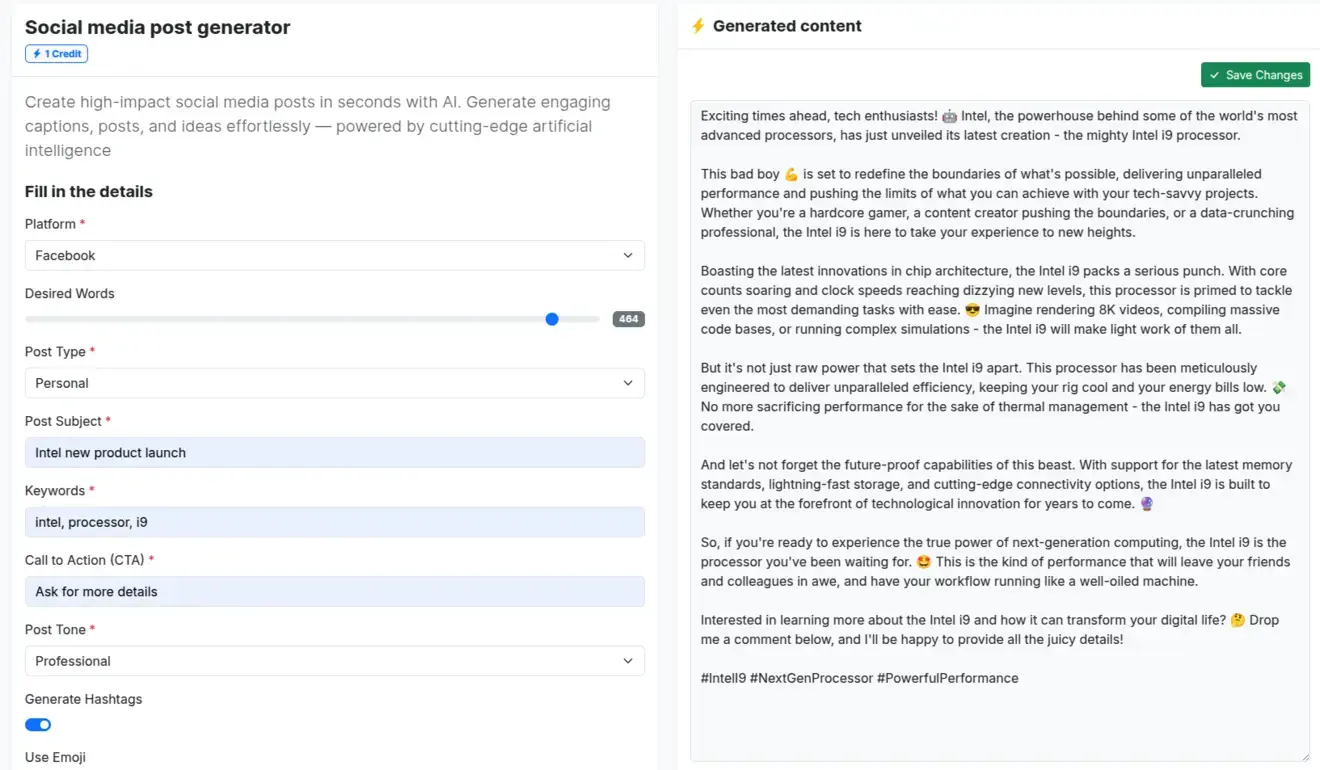The image size is (1320, 770).
Task: Open the Platform dropdown showing Facebook
Action: 334,255
